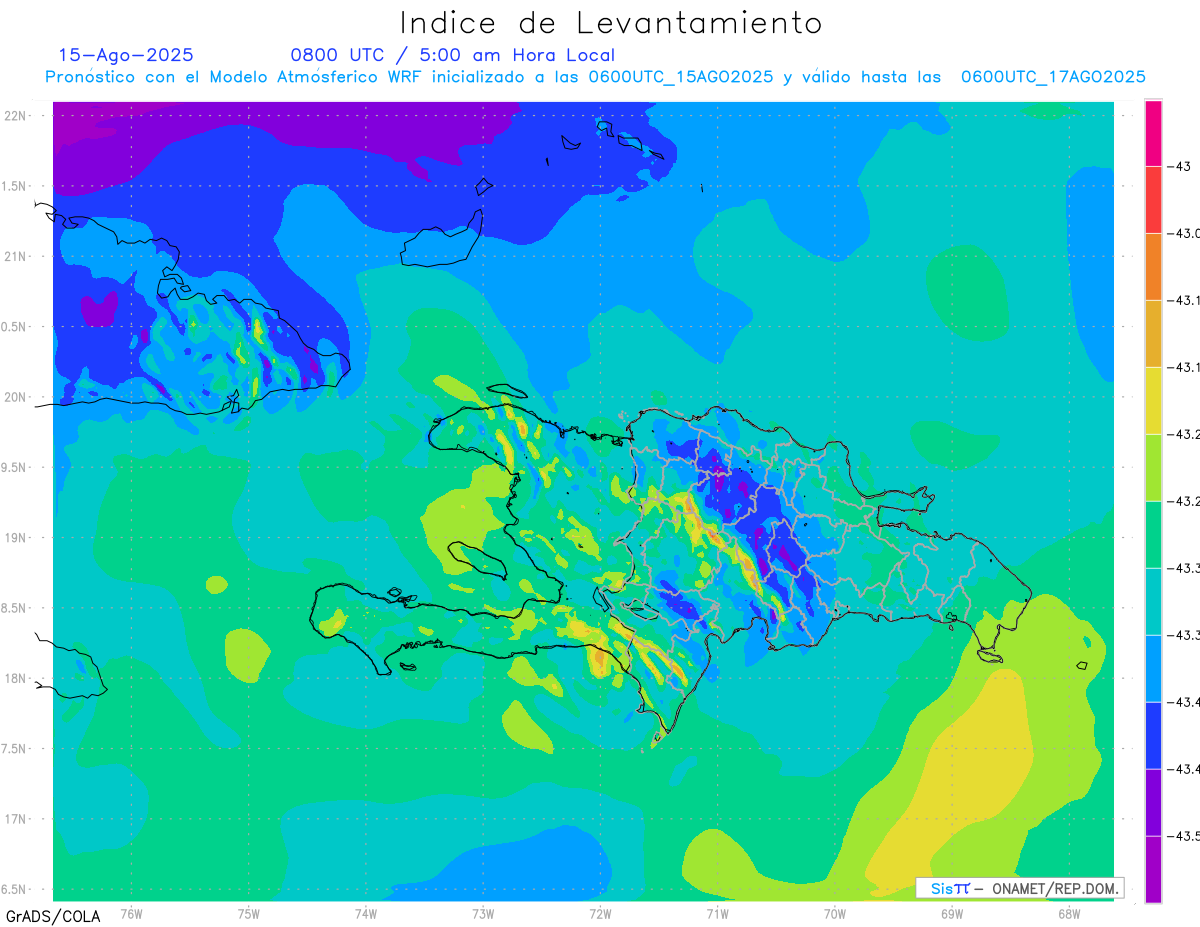Select the date text '15-Ago-2025'

[126, 55]
